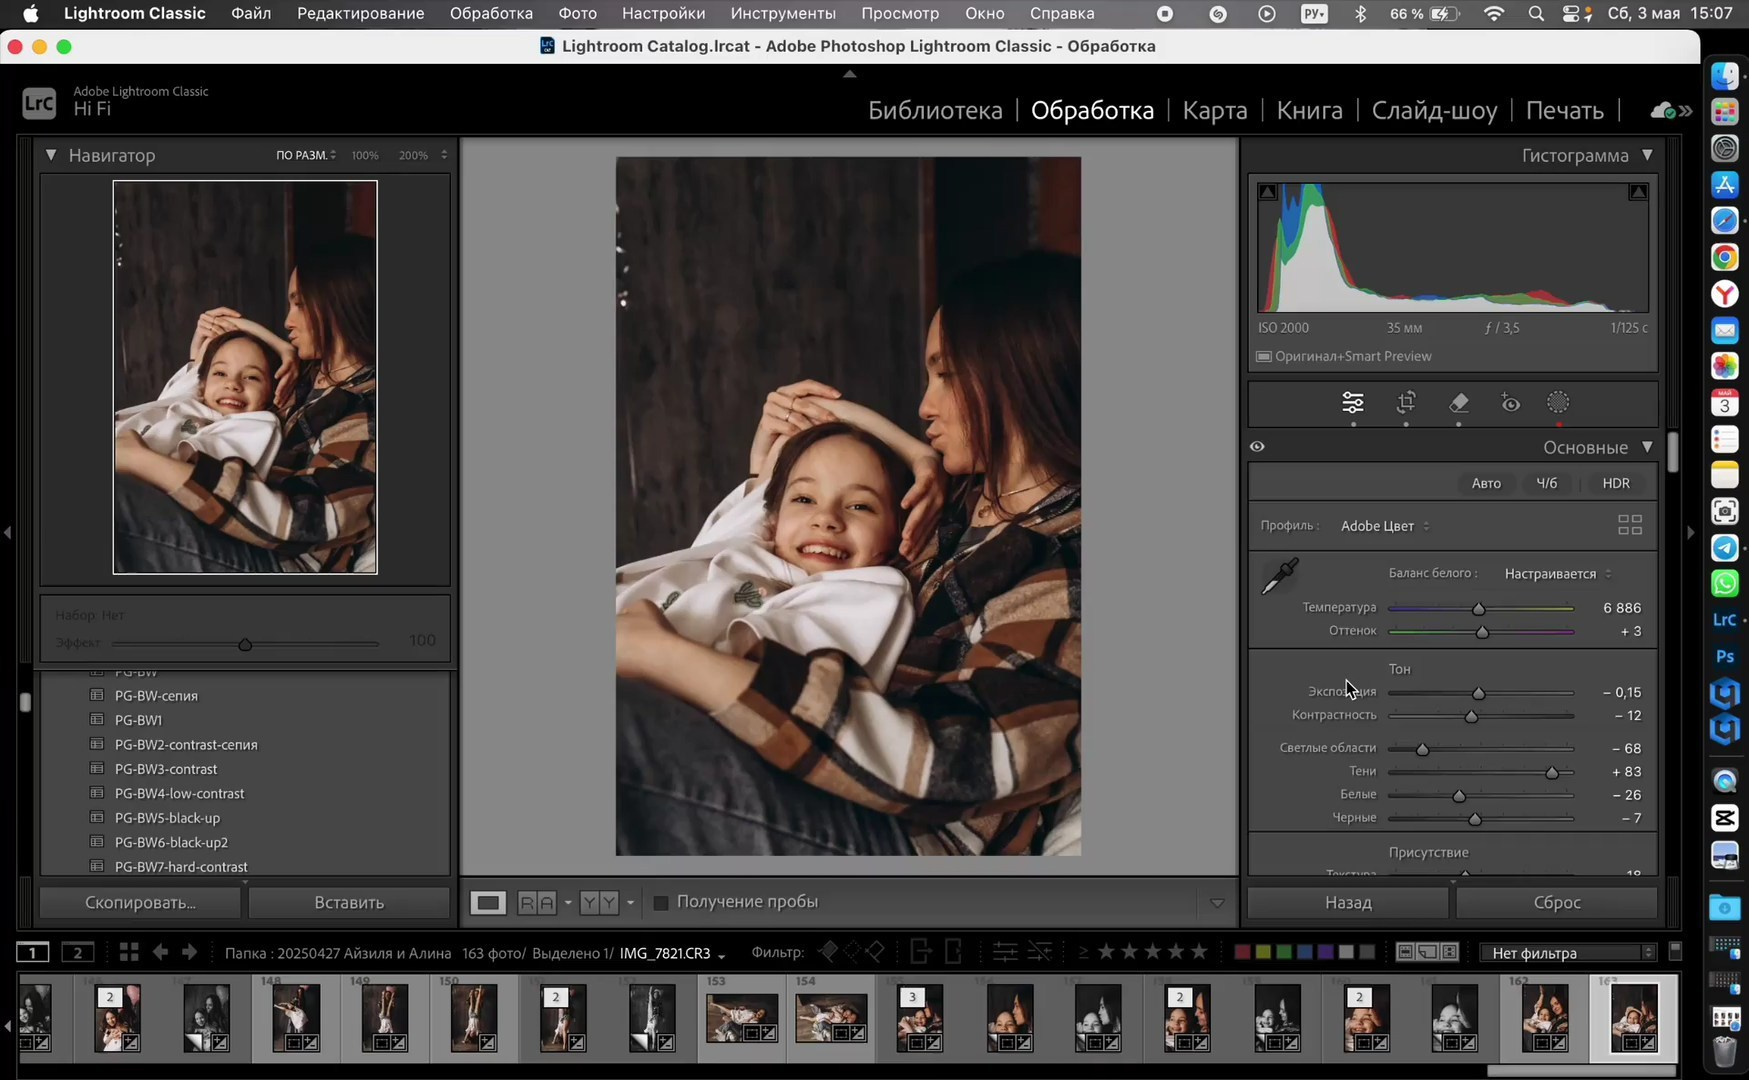Click the Сброс button
The width and height of the screenshot is (1749, 1080).
1557,902
